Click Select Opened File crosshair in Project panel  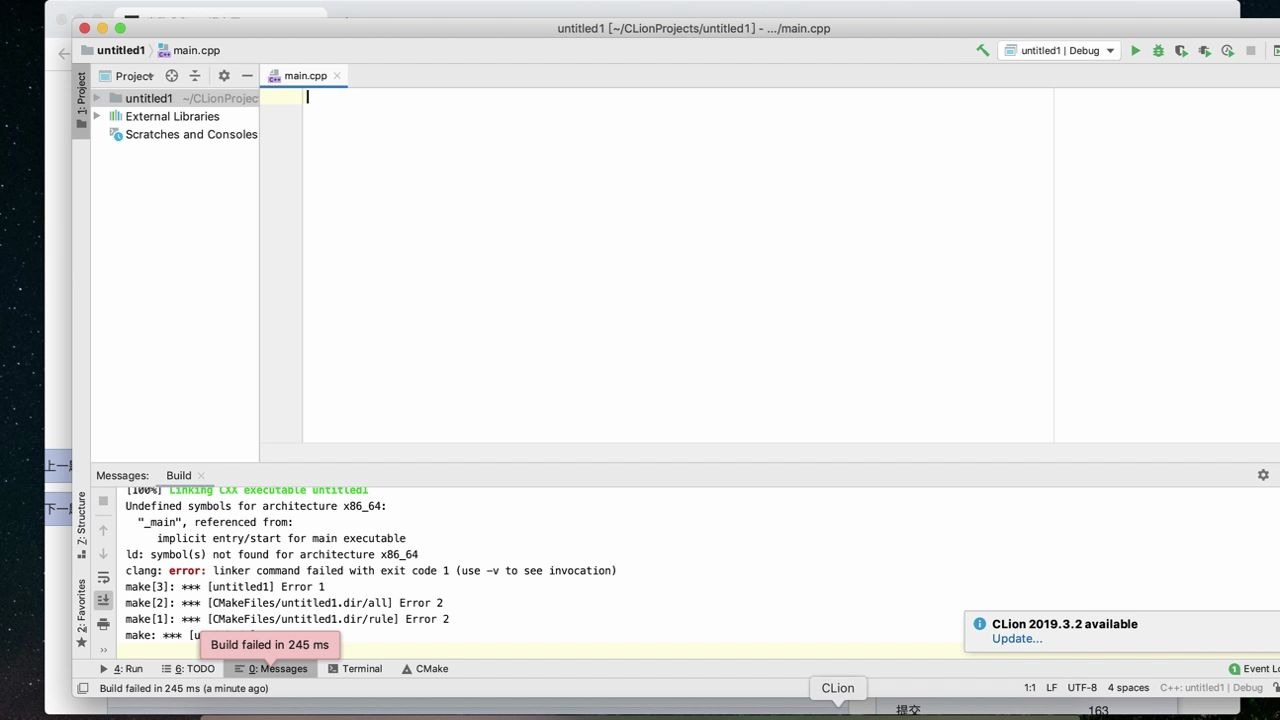tap(171, 75)
